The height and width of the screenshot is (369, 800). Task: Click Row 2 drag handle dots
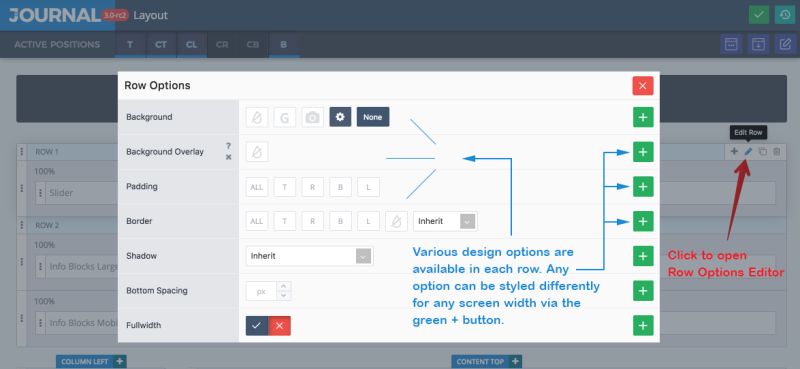[21, 225]
